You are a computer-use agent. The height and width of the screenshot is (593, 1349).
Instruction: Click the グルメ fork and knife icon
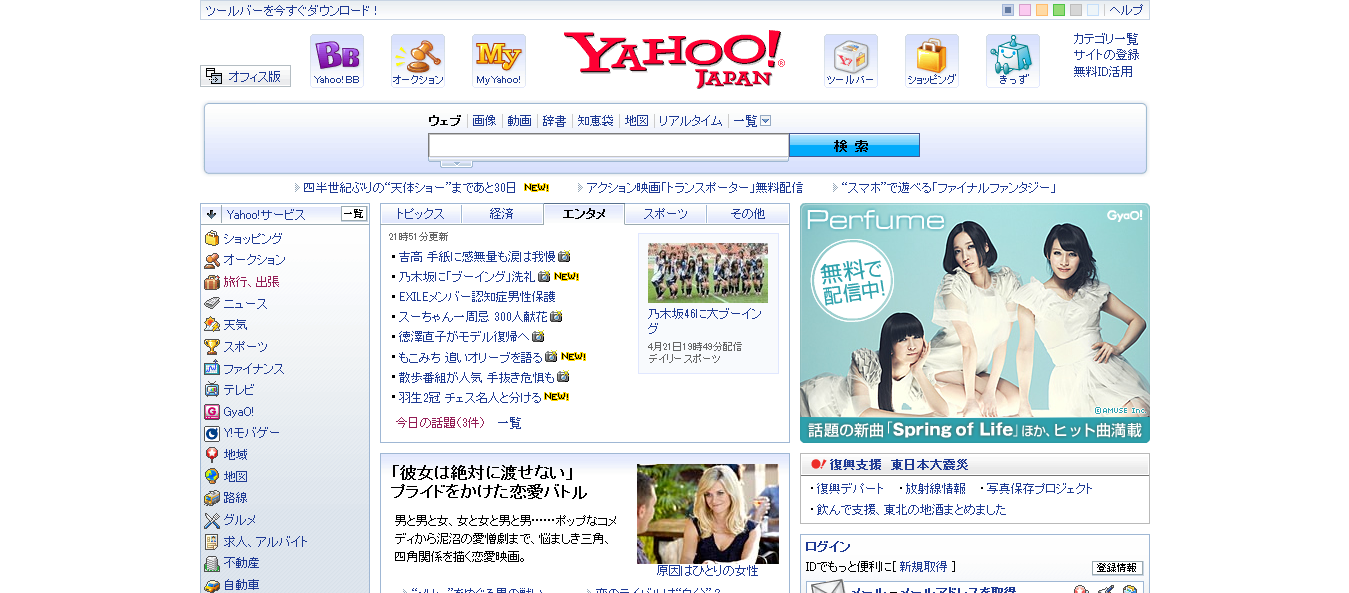[x=212, y=520]
